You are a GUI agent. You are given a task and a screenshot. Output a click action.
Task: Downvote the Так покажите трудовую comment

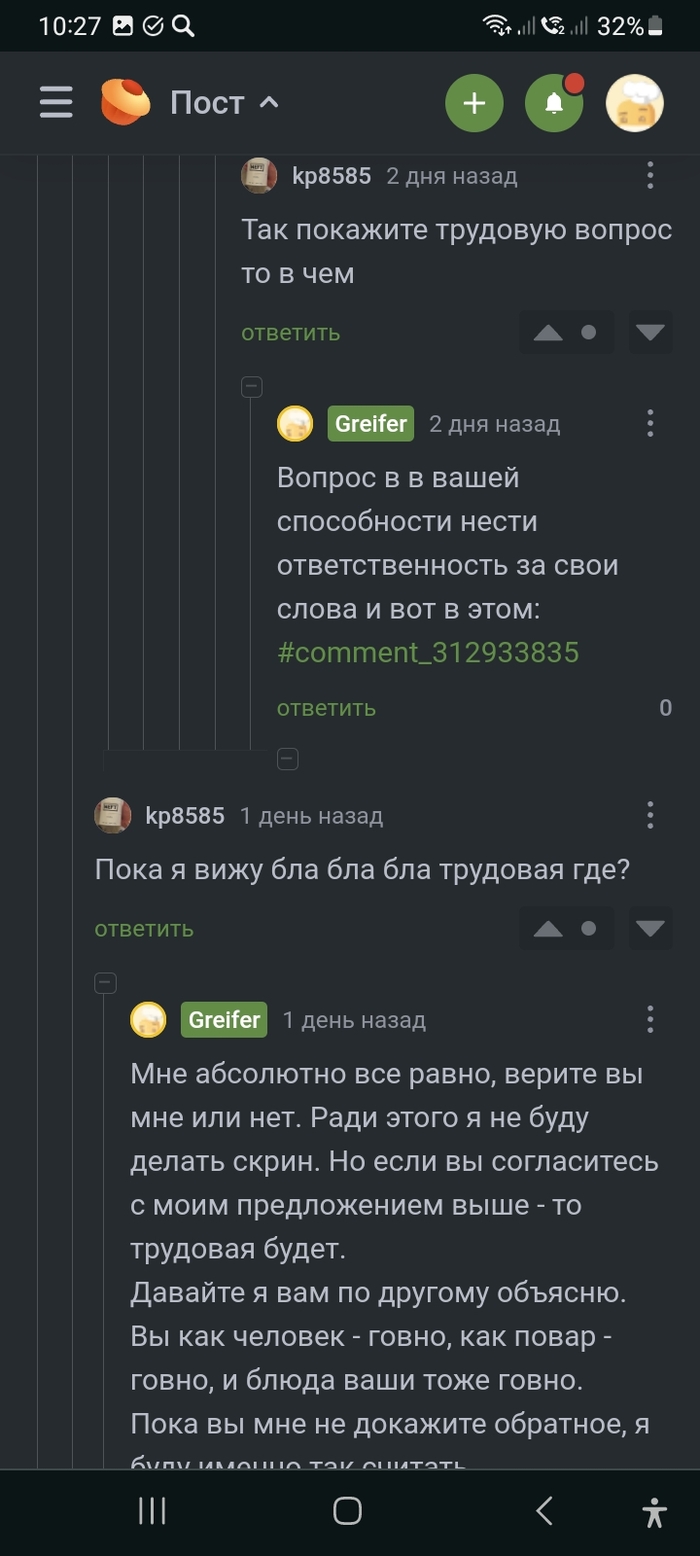coord(651,333)
